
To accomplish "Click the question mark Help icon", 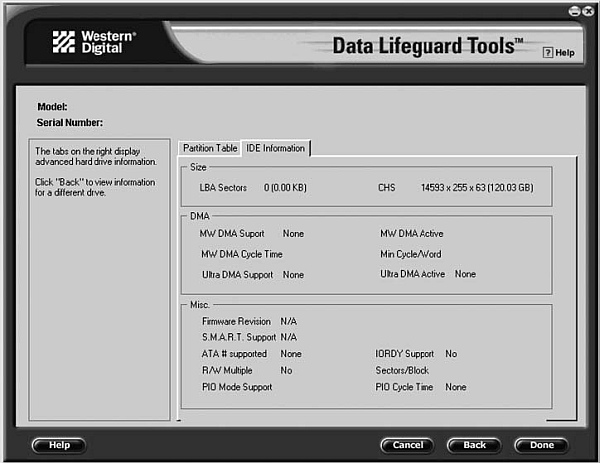I will [548, 52].
